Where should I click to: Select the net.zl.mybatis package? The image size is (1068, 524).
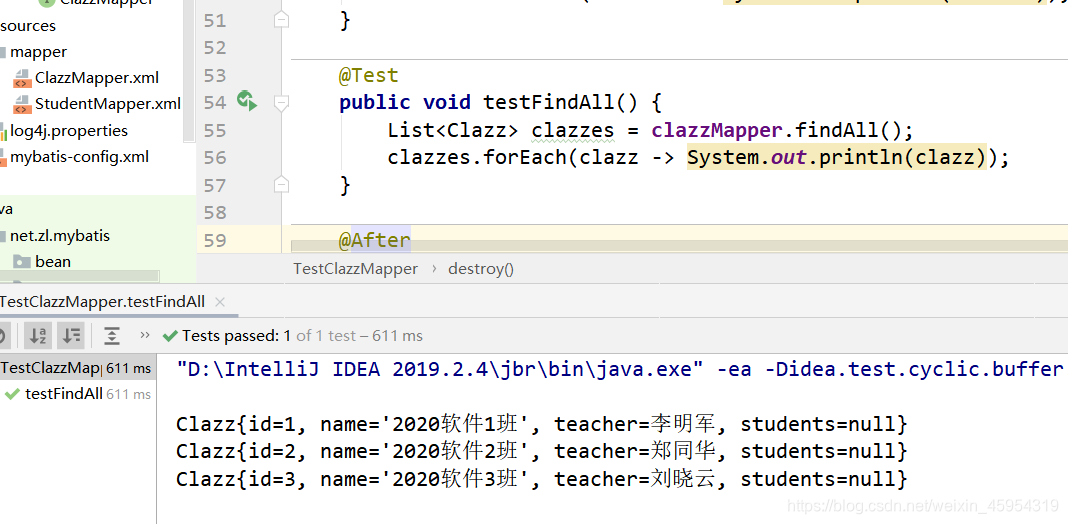click(60, 236)
